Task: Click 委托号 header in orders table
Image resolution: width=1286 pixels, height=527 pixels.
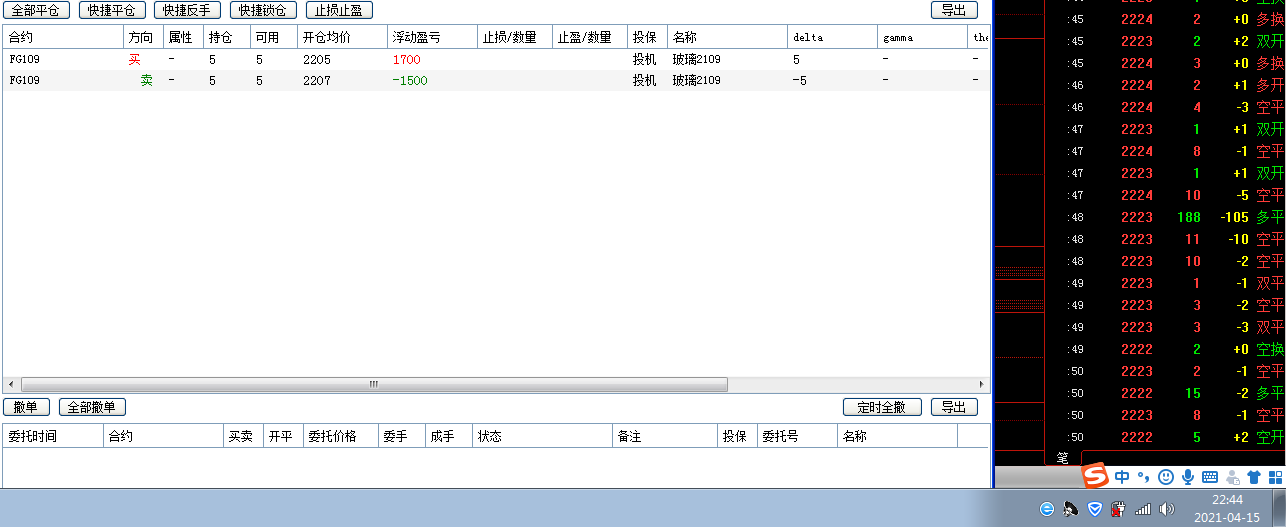Action: pos(797,436)
